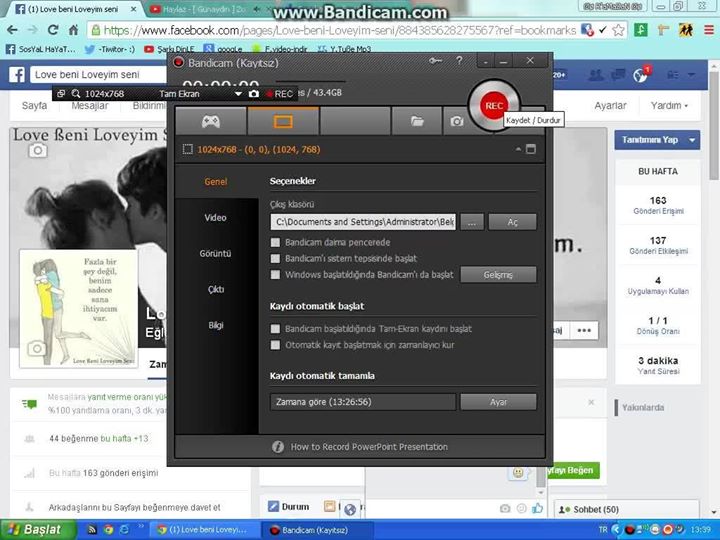Select Çıktı tab in Bandicam sidebar
720x540 pixels.
(x=216, y=289)
